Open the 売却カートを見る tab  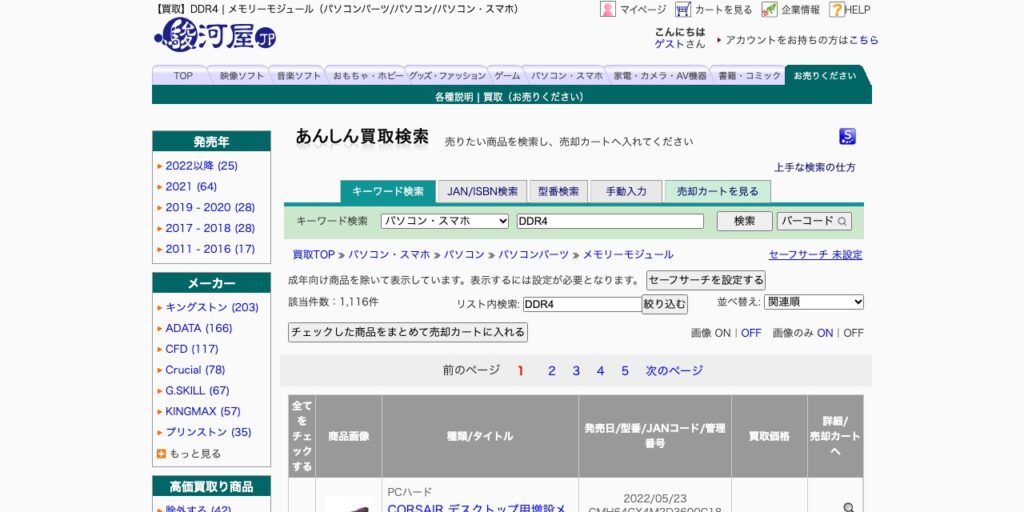pos(718,191)
